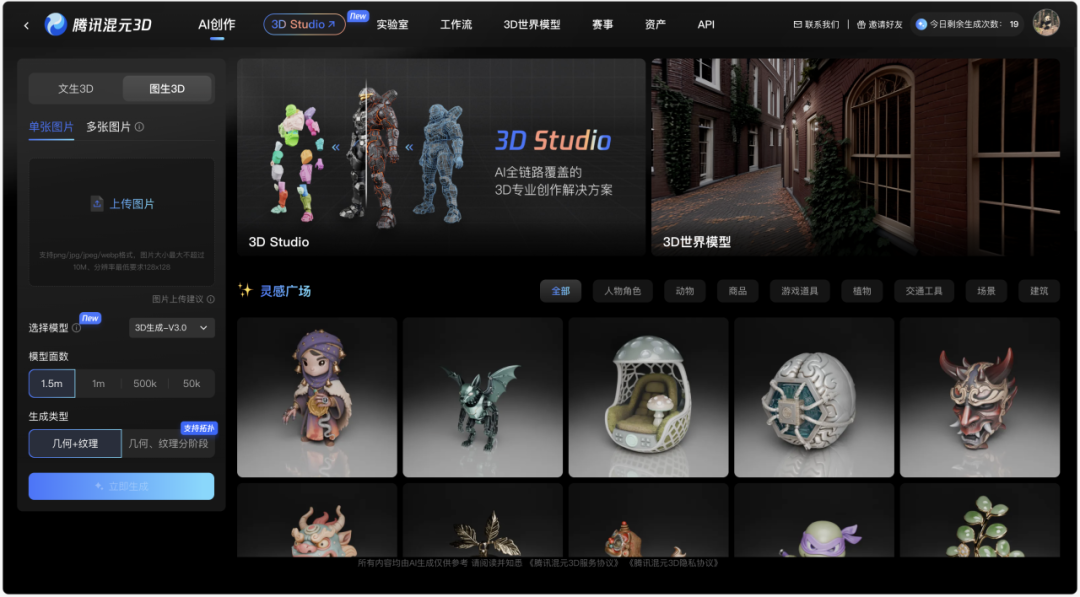Switch to 图生3D mode
Screen dimensions: 1080x597
167,89
